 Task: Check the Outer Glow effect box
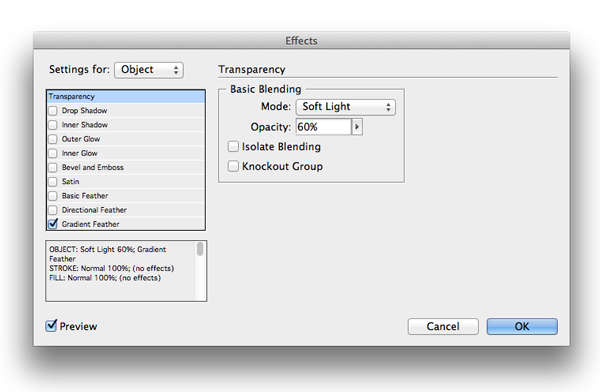pos(53,139)
